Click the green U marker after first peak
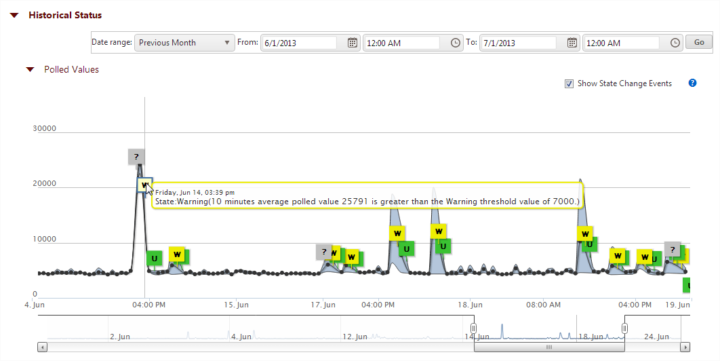Image resolution: width=720 pixels, height=361 pixels. [x=154, y=258]
